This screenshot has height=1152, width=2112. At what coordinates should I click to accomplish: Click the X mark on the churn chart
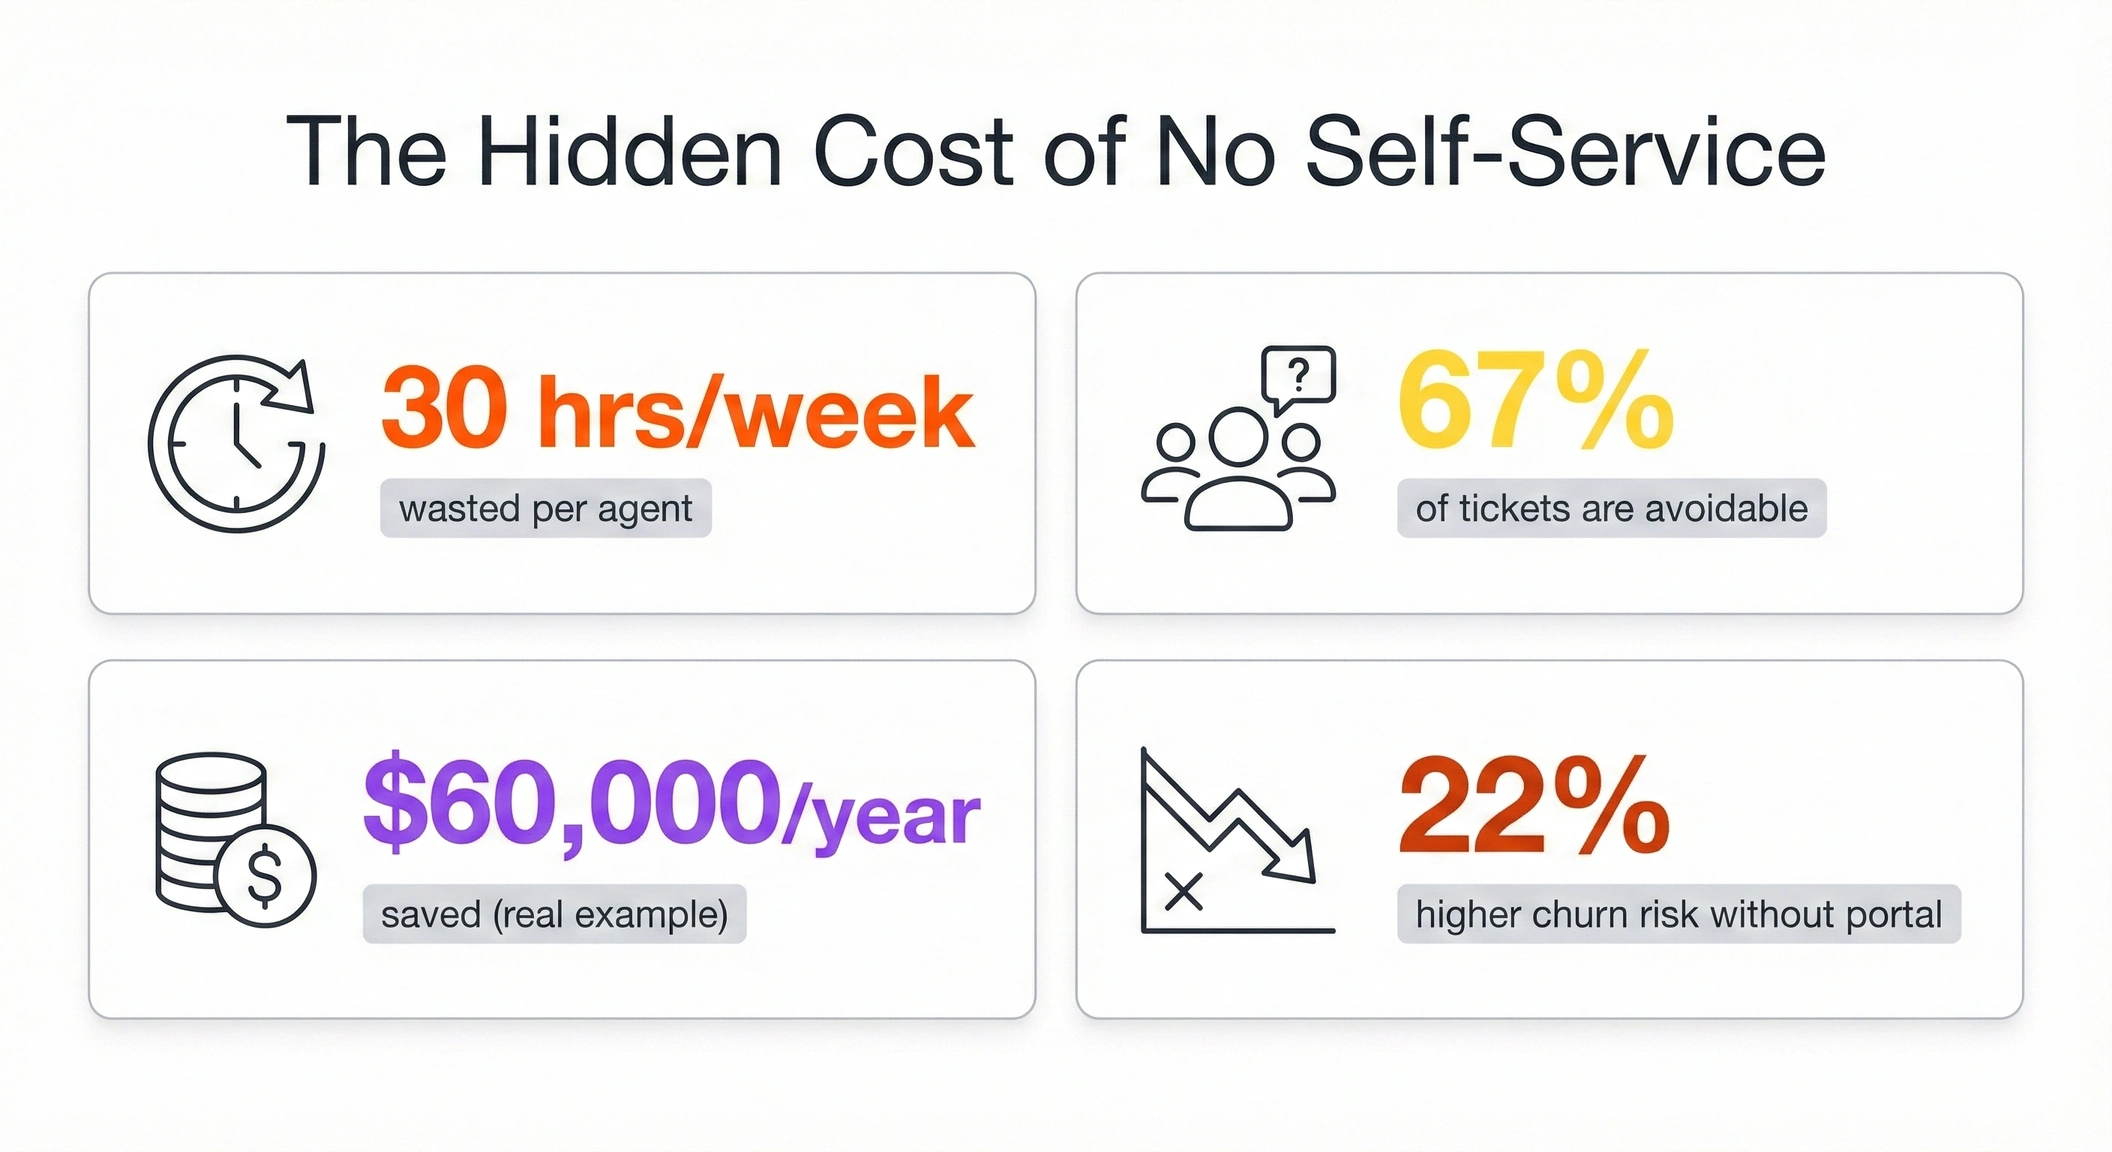point(1184,890)
